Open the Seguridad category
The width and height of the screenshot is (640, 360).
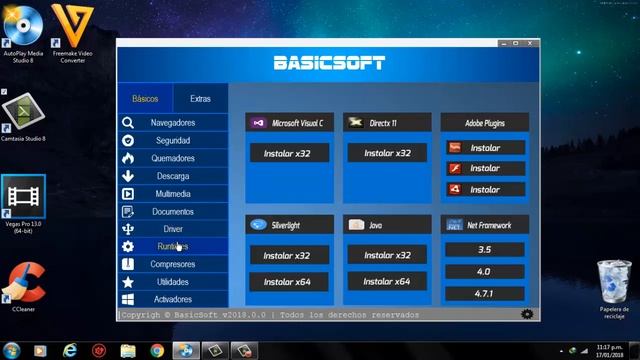[x=173, y=140]
